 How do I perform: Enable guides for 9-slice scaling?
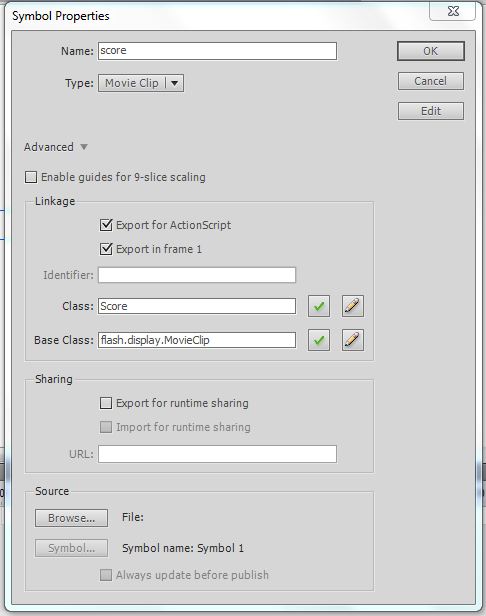click(x=31, y=177)
